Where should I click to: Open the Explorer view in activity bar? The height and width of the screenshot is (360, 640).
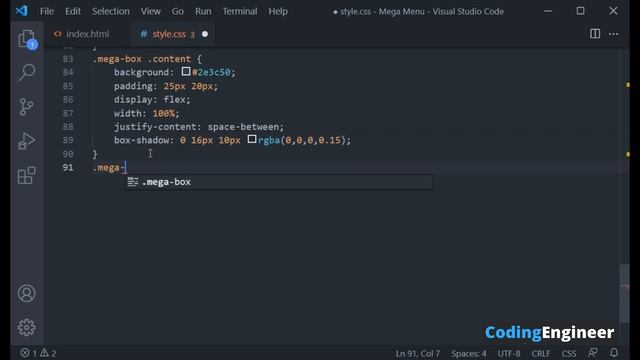27,39
